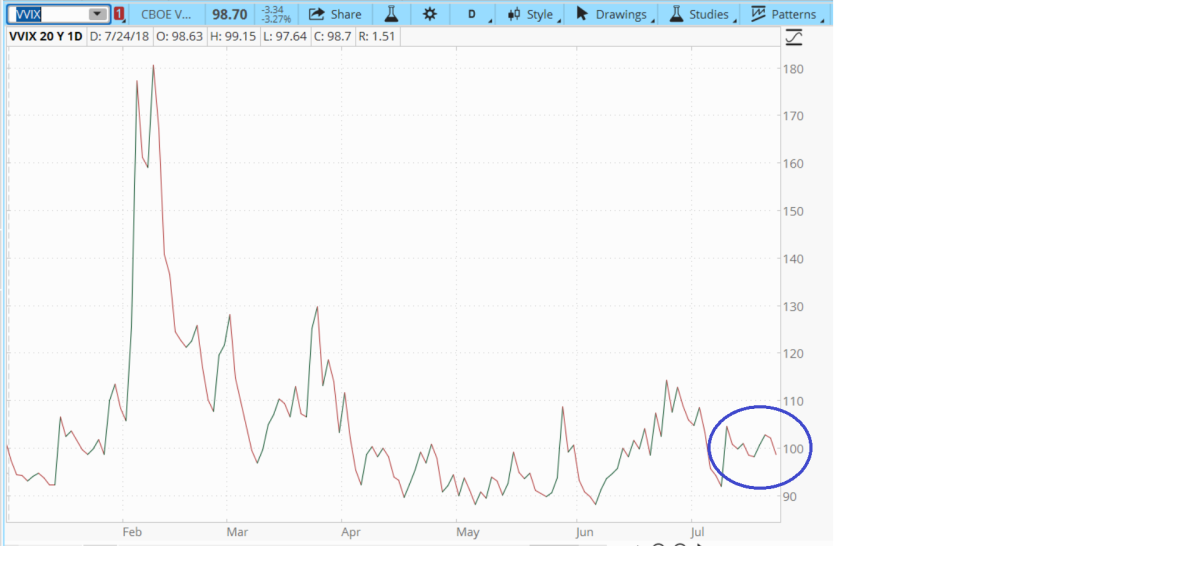Click the share arrow icon
This screenshot has height=586, width=1200.
[316, 14]
